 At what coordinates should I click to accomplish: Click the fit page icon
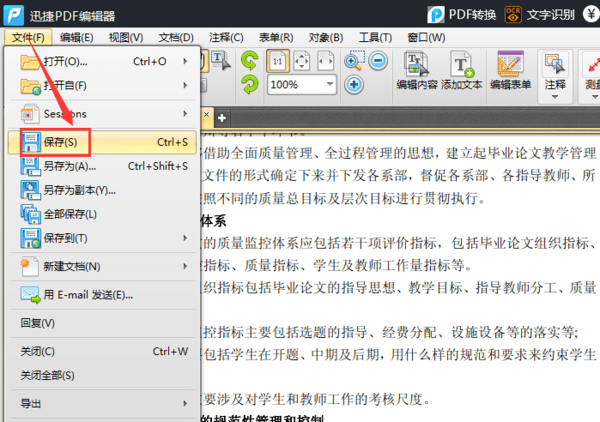(x=302, y=61)
